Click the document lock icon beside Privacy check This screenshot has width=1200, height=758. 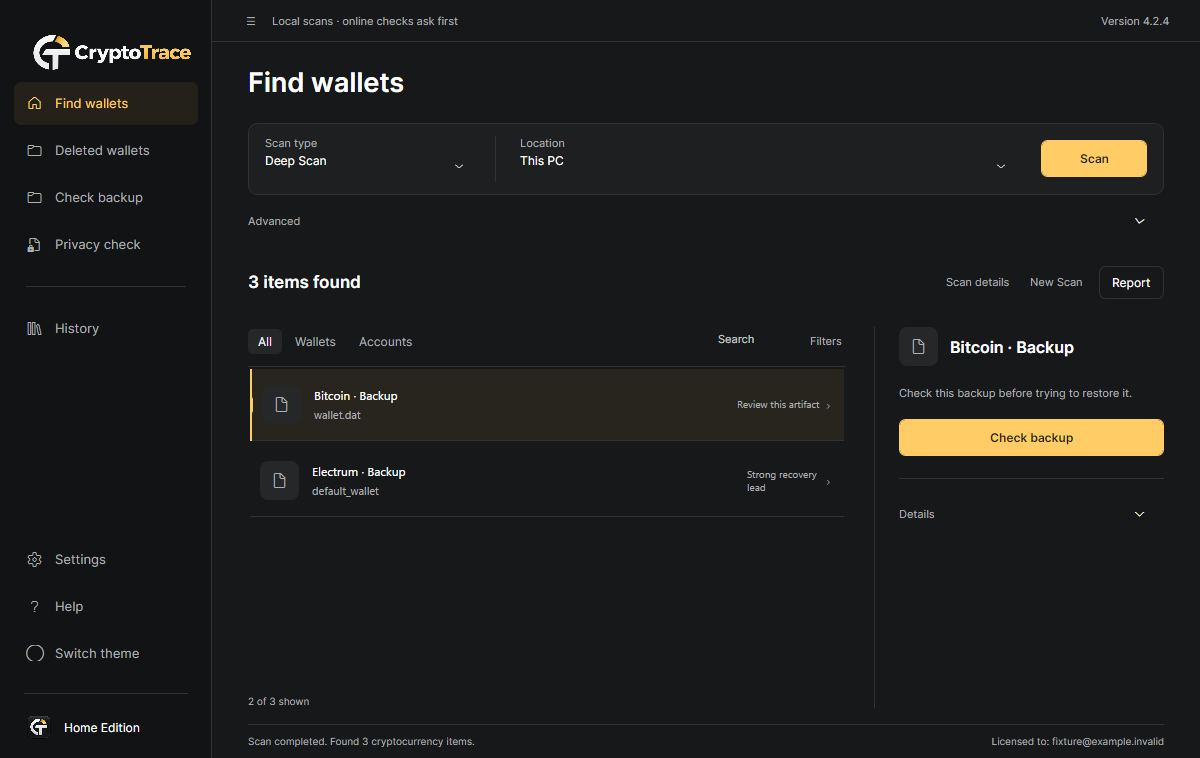click(x=35, y=244)
